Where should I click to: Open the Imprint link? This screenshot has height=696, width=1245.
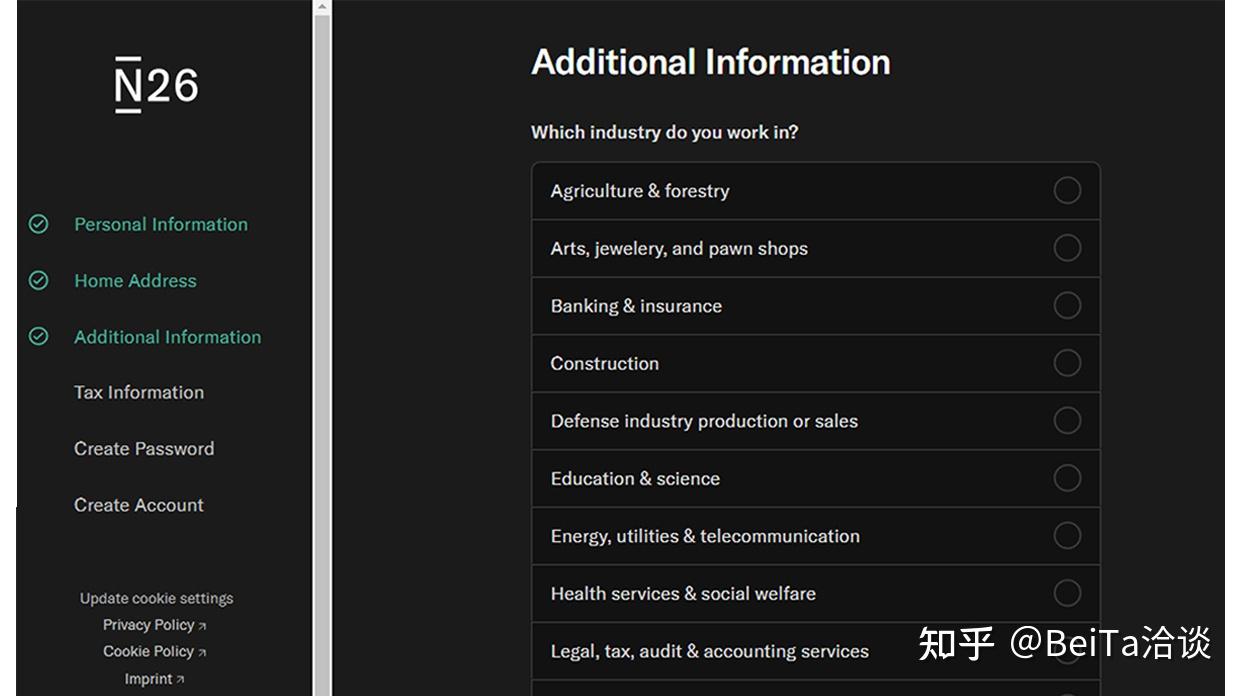(x=148, y=679)
